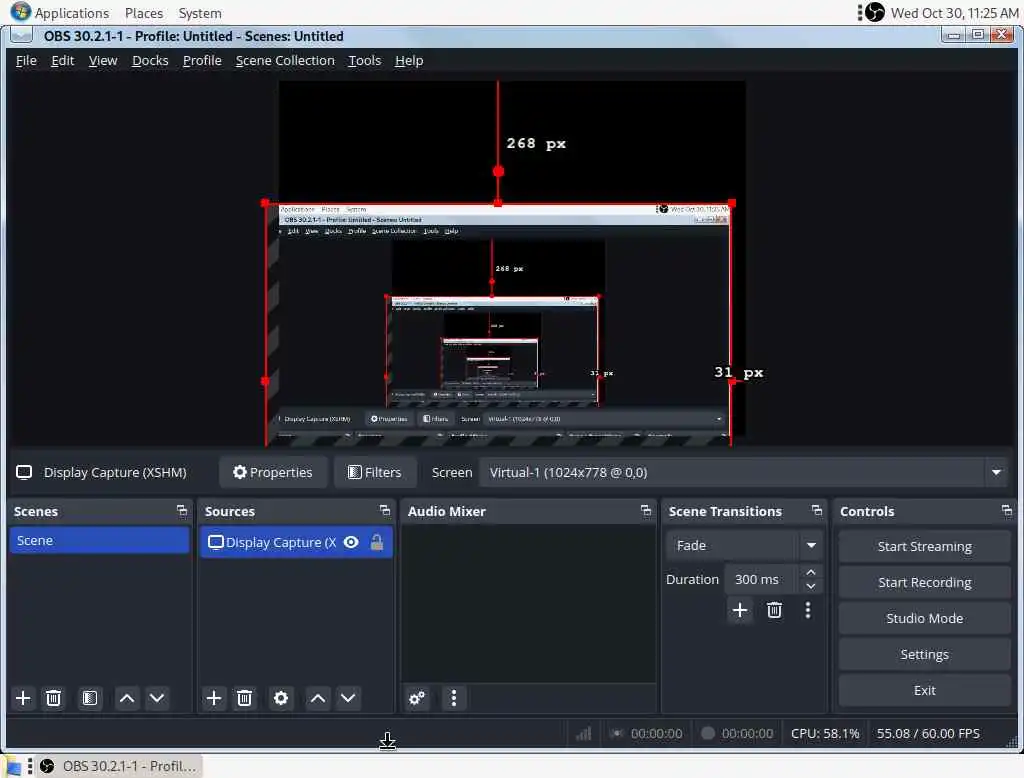1024x778 pixels.
Task: Open transition properties three-dot menu
Action: click(x=808, y=610)
